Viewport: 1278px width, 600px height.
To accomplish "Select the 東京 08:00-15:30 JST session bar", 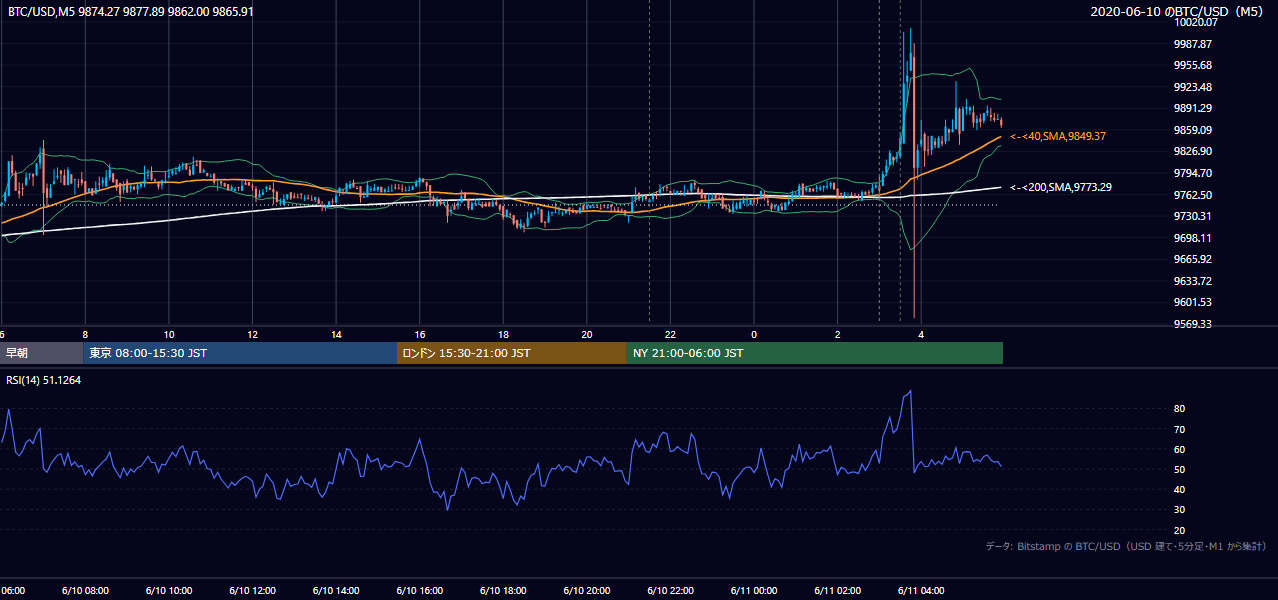I will coord(240,353).
